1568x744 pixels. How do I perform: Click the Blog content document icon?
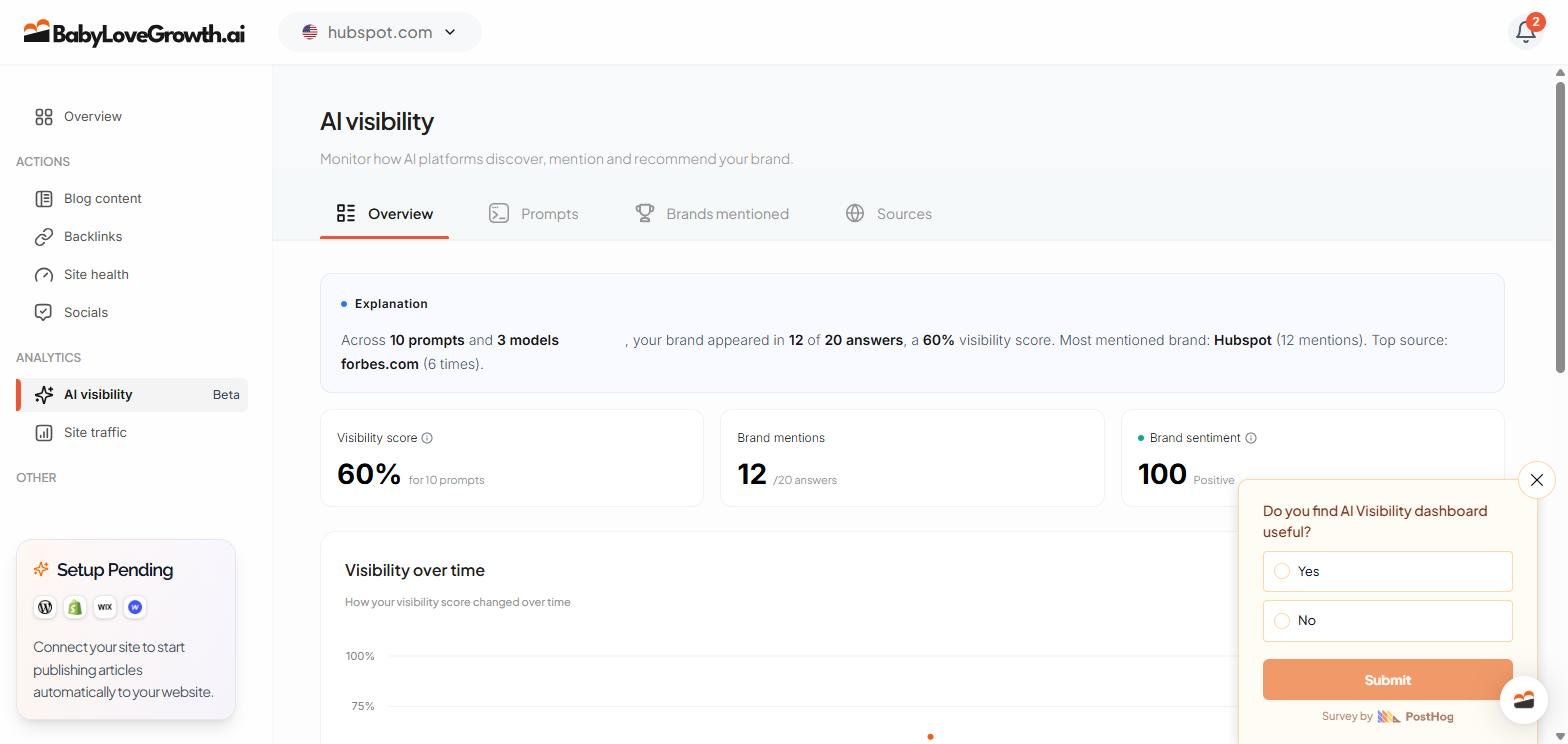click(x=44, y=199)
